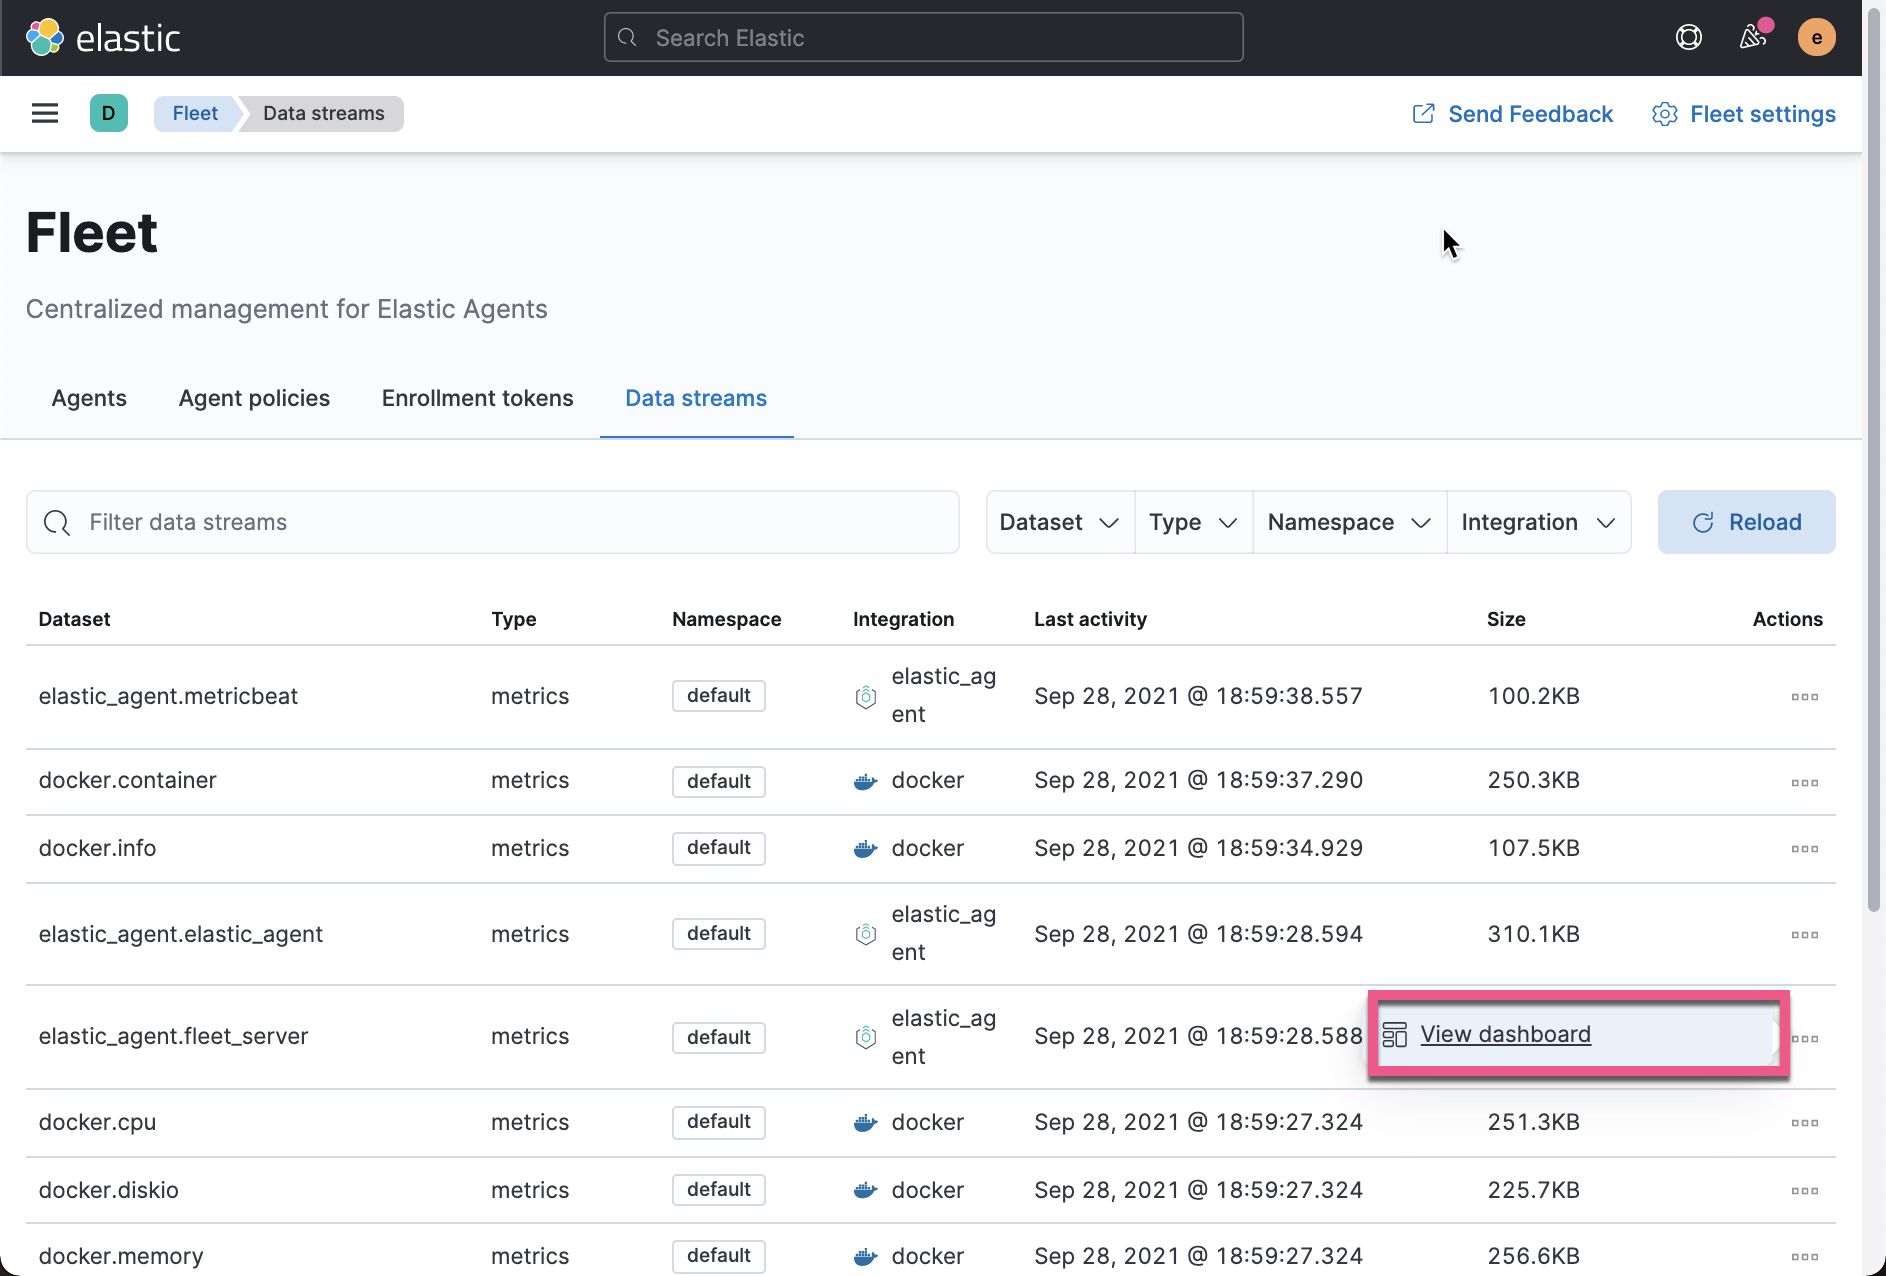This screenshot has height=1276, width=1886.
Task: Open the help life buoy icon
Action: [1689, 36]
